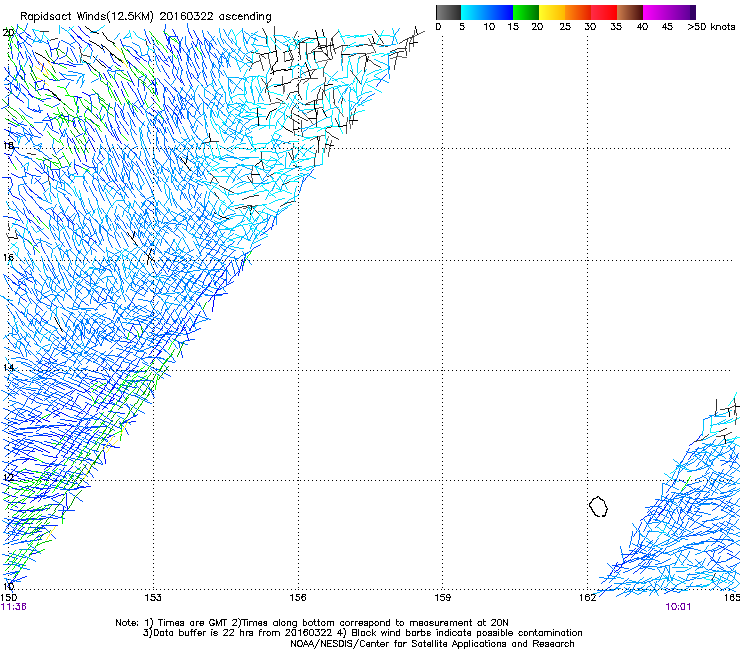Image resolution: width=740 pixels, height=650 pixels.
Task: Click the note 'Data buffer is 22 hrs'
Action: point(205,633)
